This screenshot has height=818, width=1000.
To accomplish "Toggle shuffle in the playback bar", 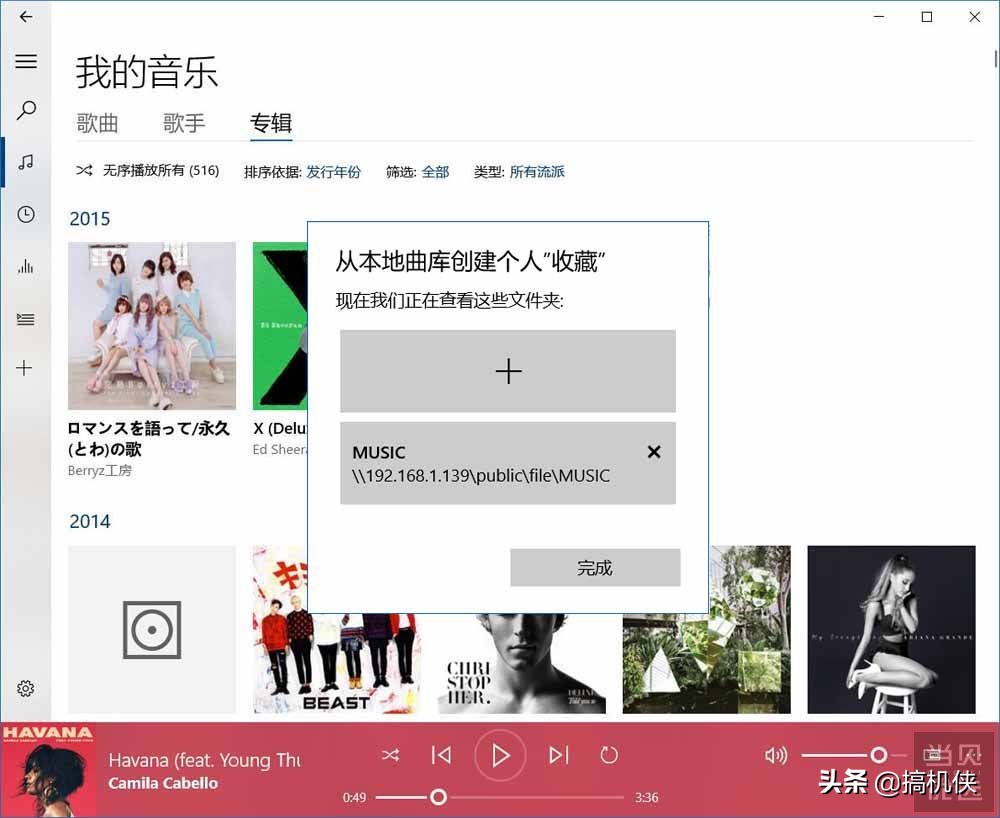I will (391, 755).
